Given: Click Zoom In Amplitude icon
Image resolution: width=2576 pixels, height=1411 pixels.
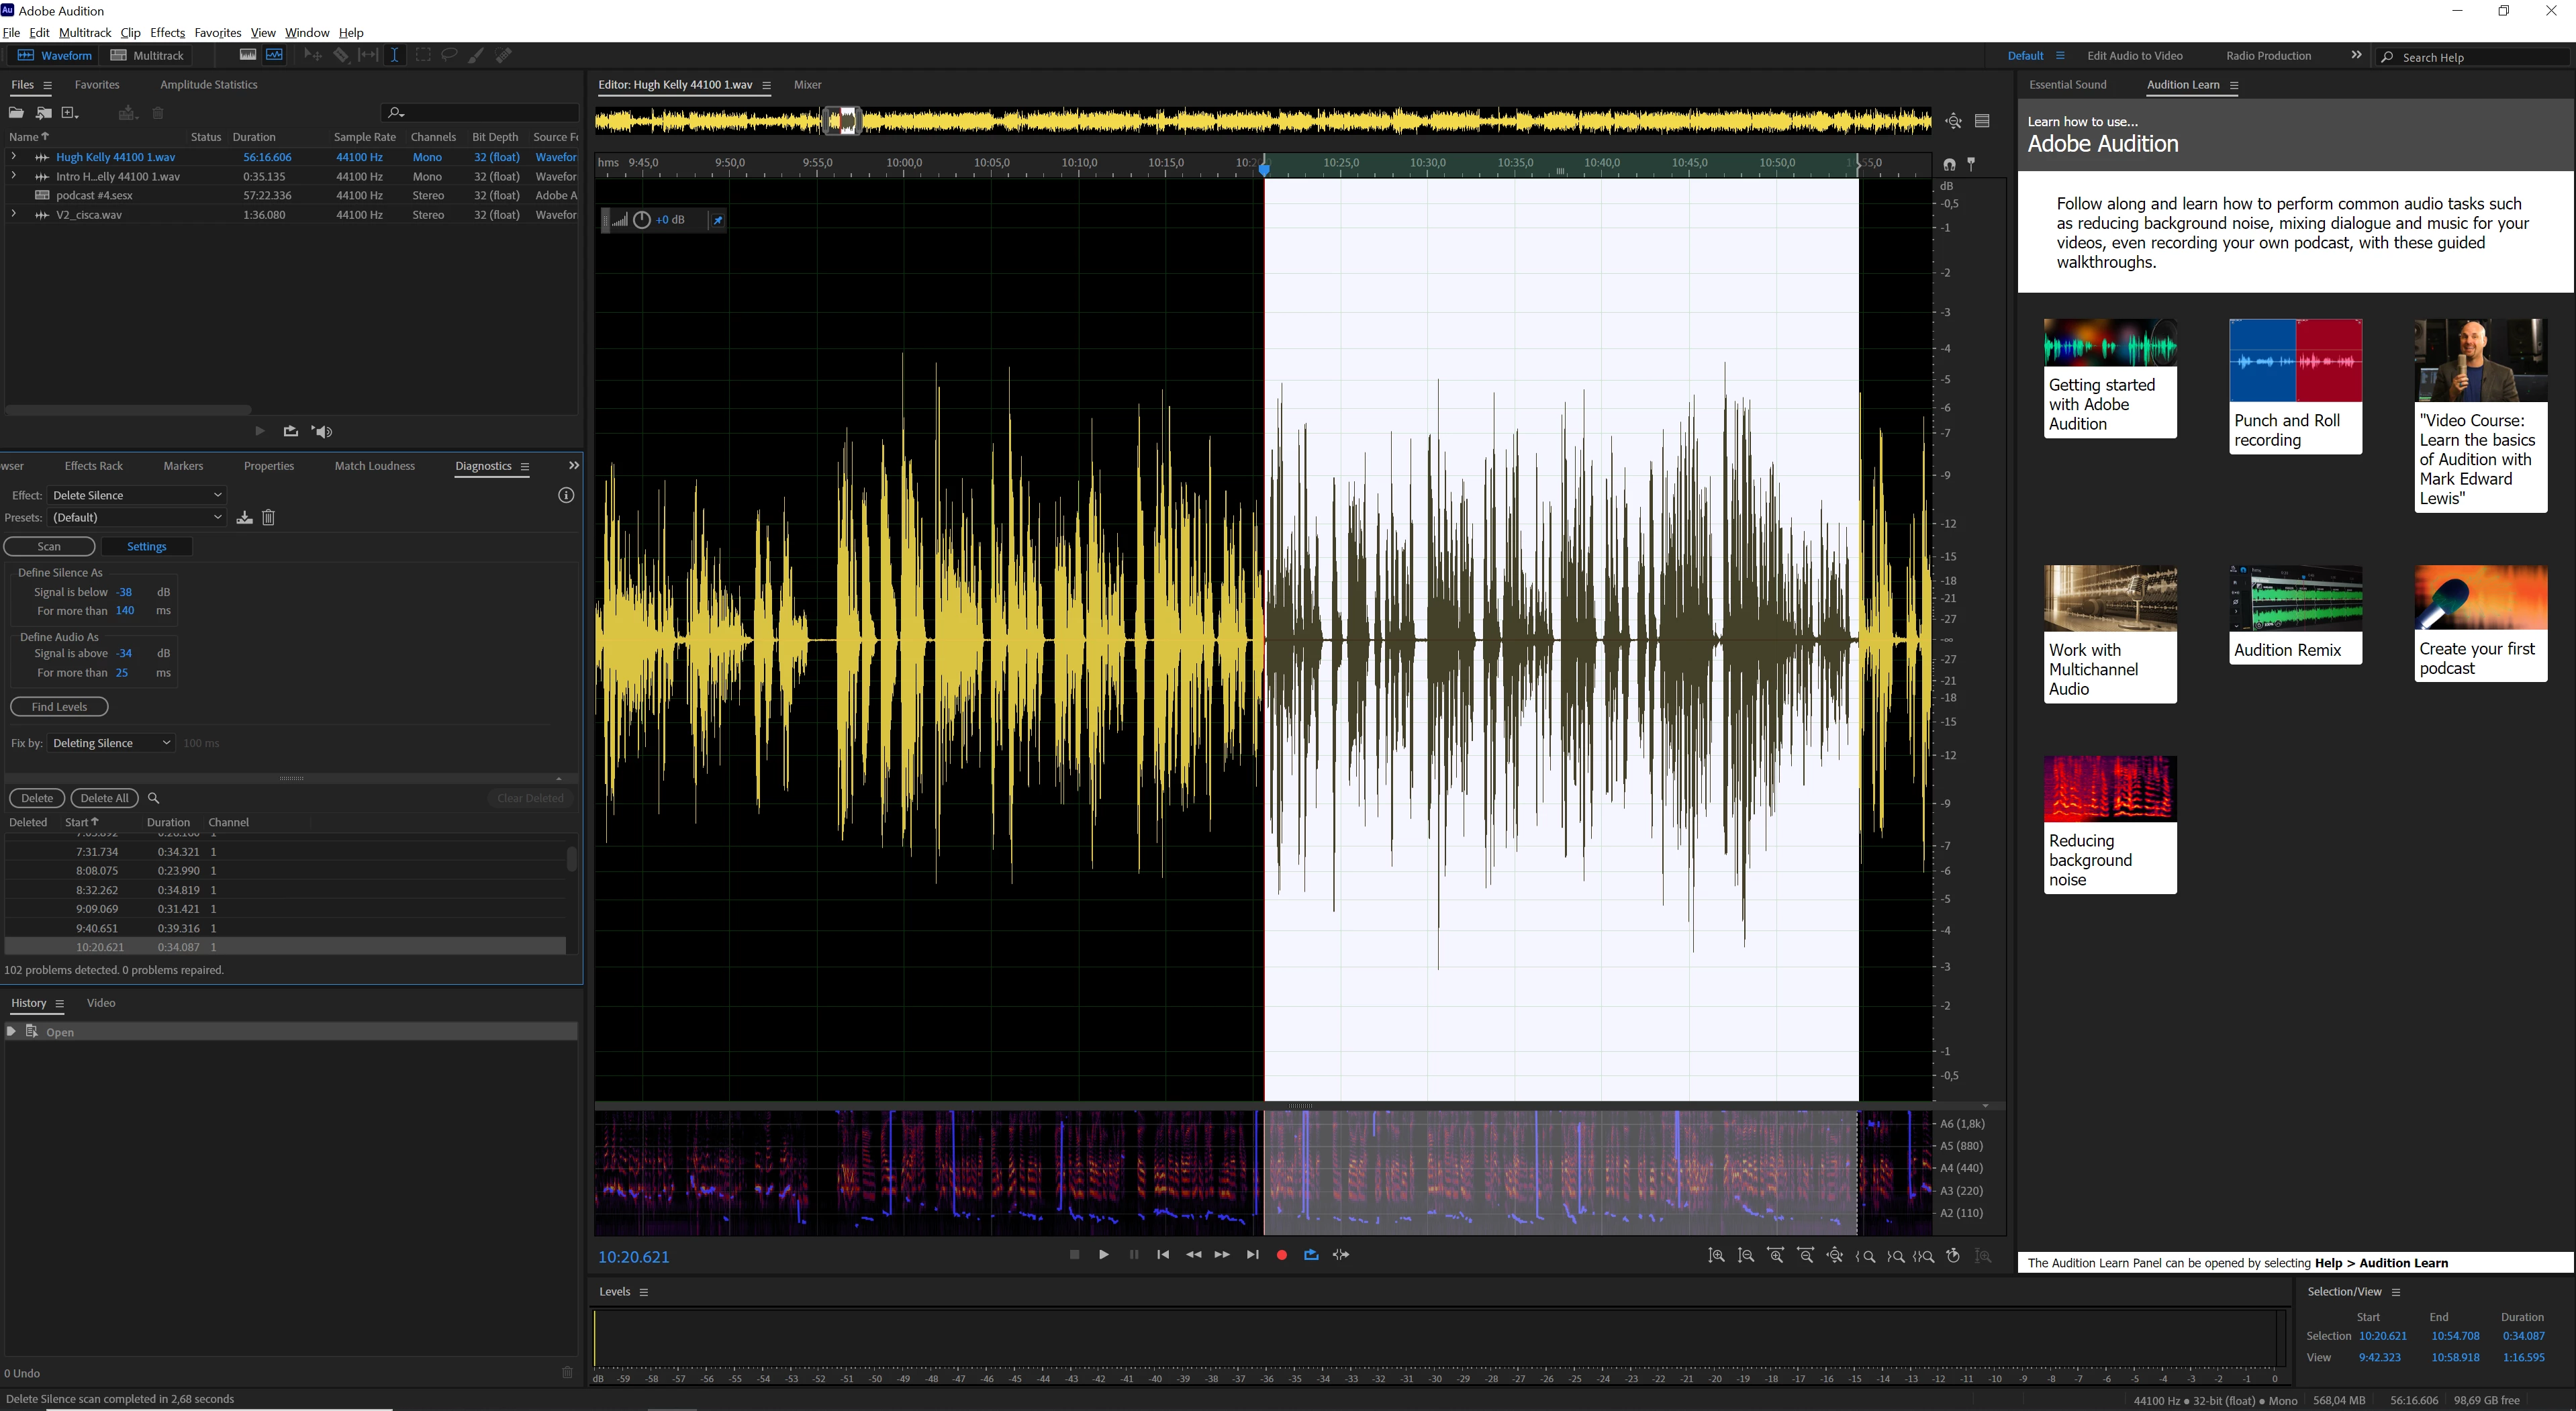Looking at the screenshot, I should pyautogui.click(x=1716, y=1255).
